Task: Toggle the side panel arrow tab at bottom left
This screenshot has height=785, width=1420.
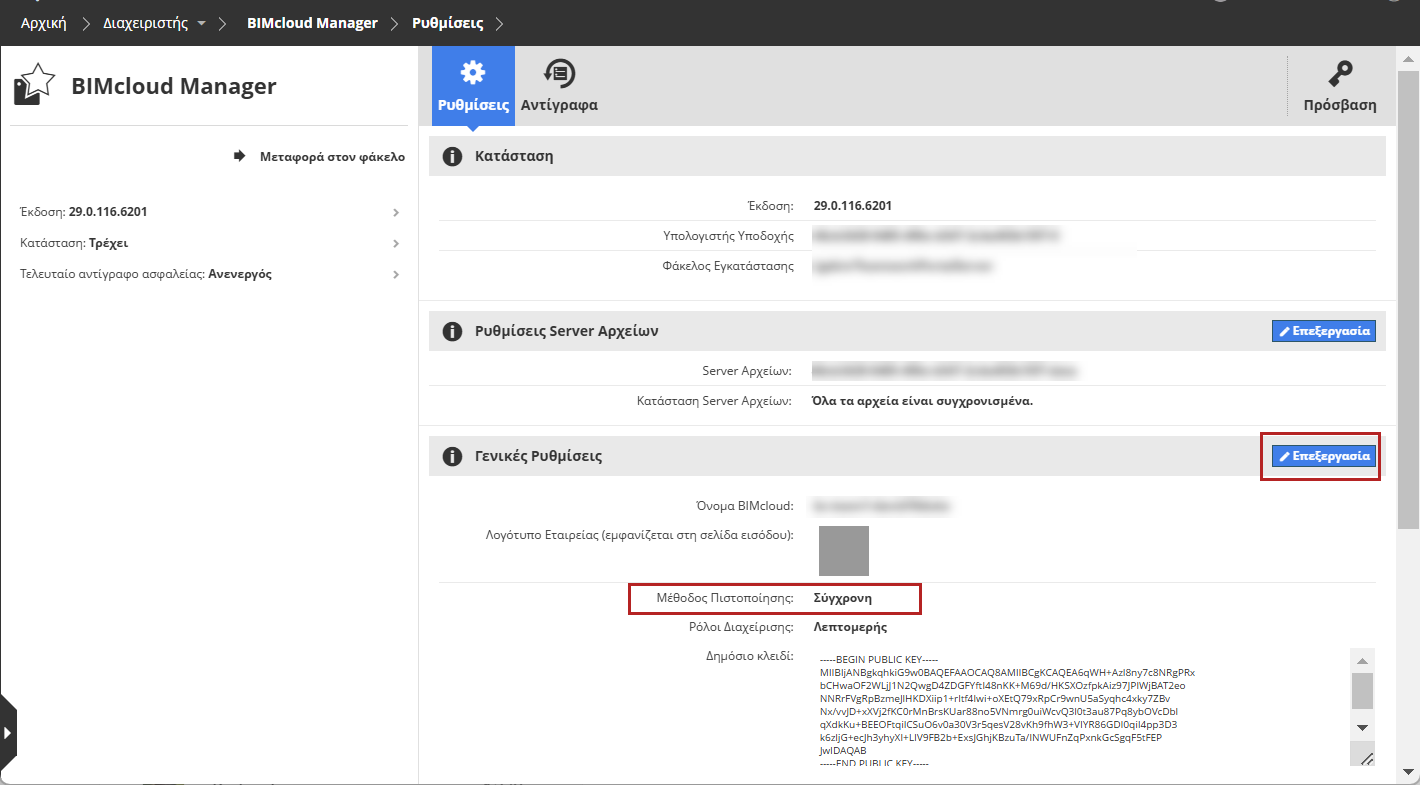Action: coord(8,732)
